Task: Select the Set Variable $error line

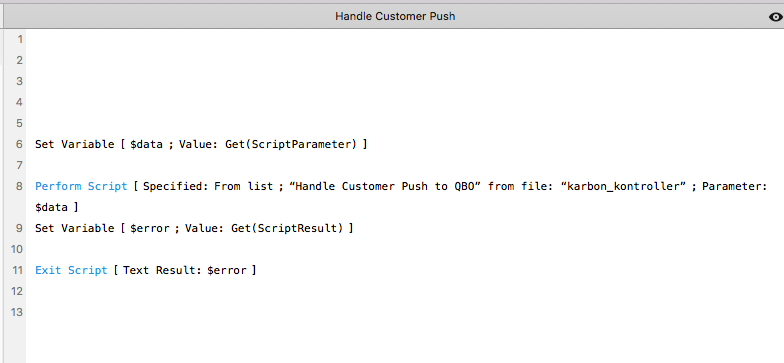Action: coord(194,228)
